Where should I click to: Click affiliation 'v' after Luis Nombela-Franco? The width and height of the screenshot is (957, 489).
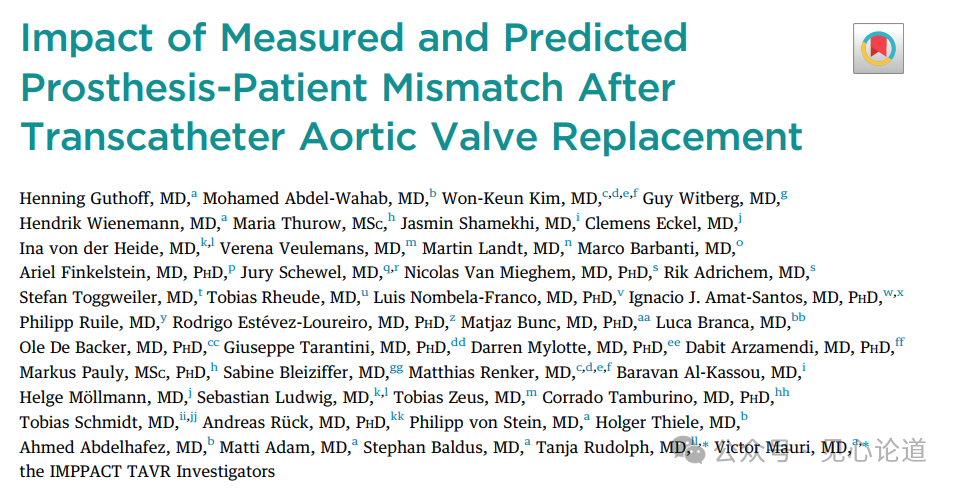click(x=621, y=293)
